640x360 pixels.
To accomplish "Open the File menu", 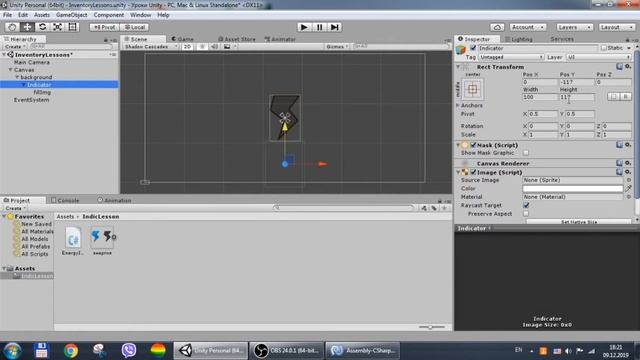I will click(x=7, y=15).
